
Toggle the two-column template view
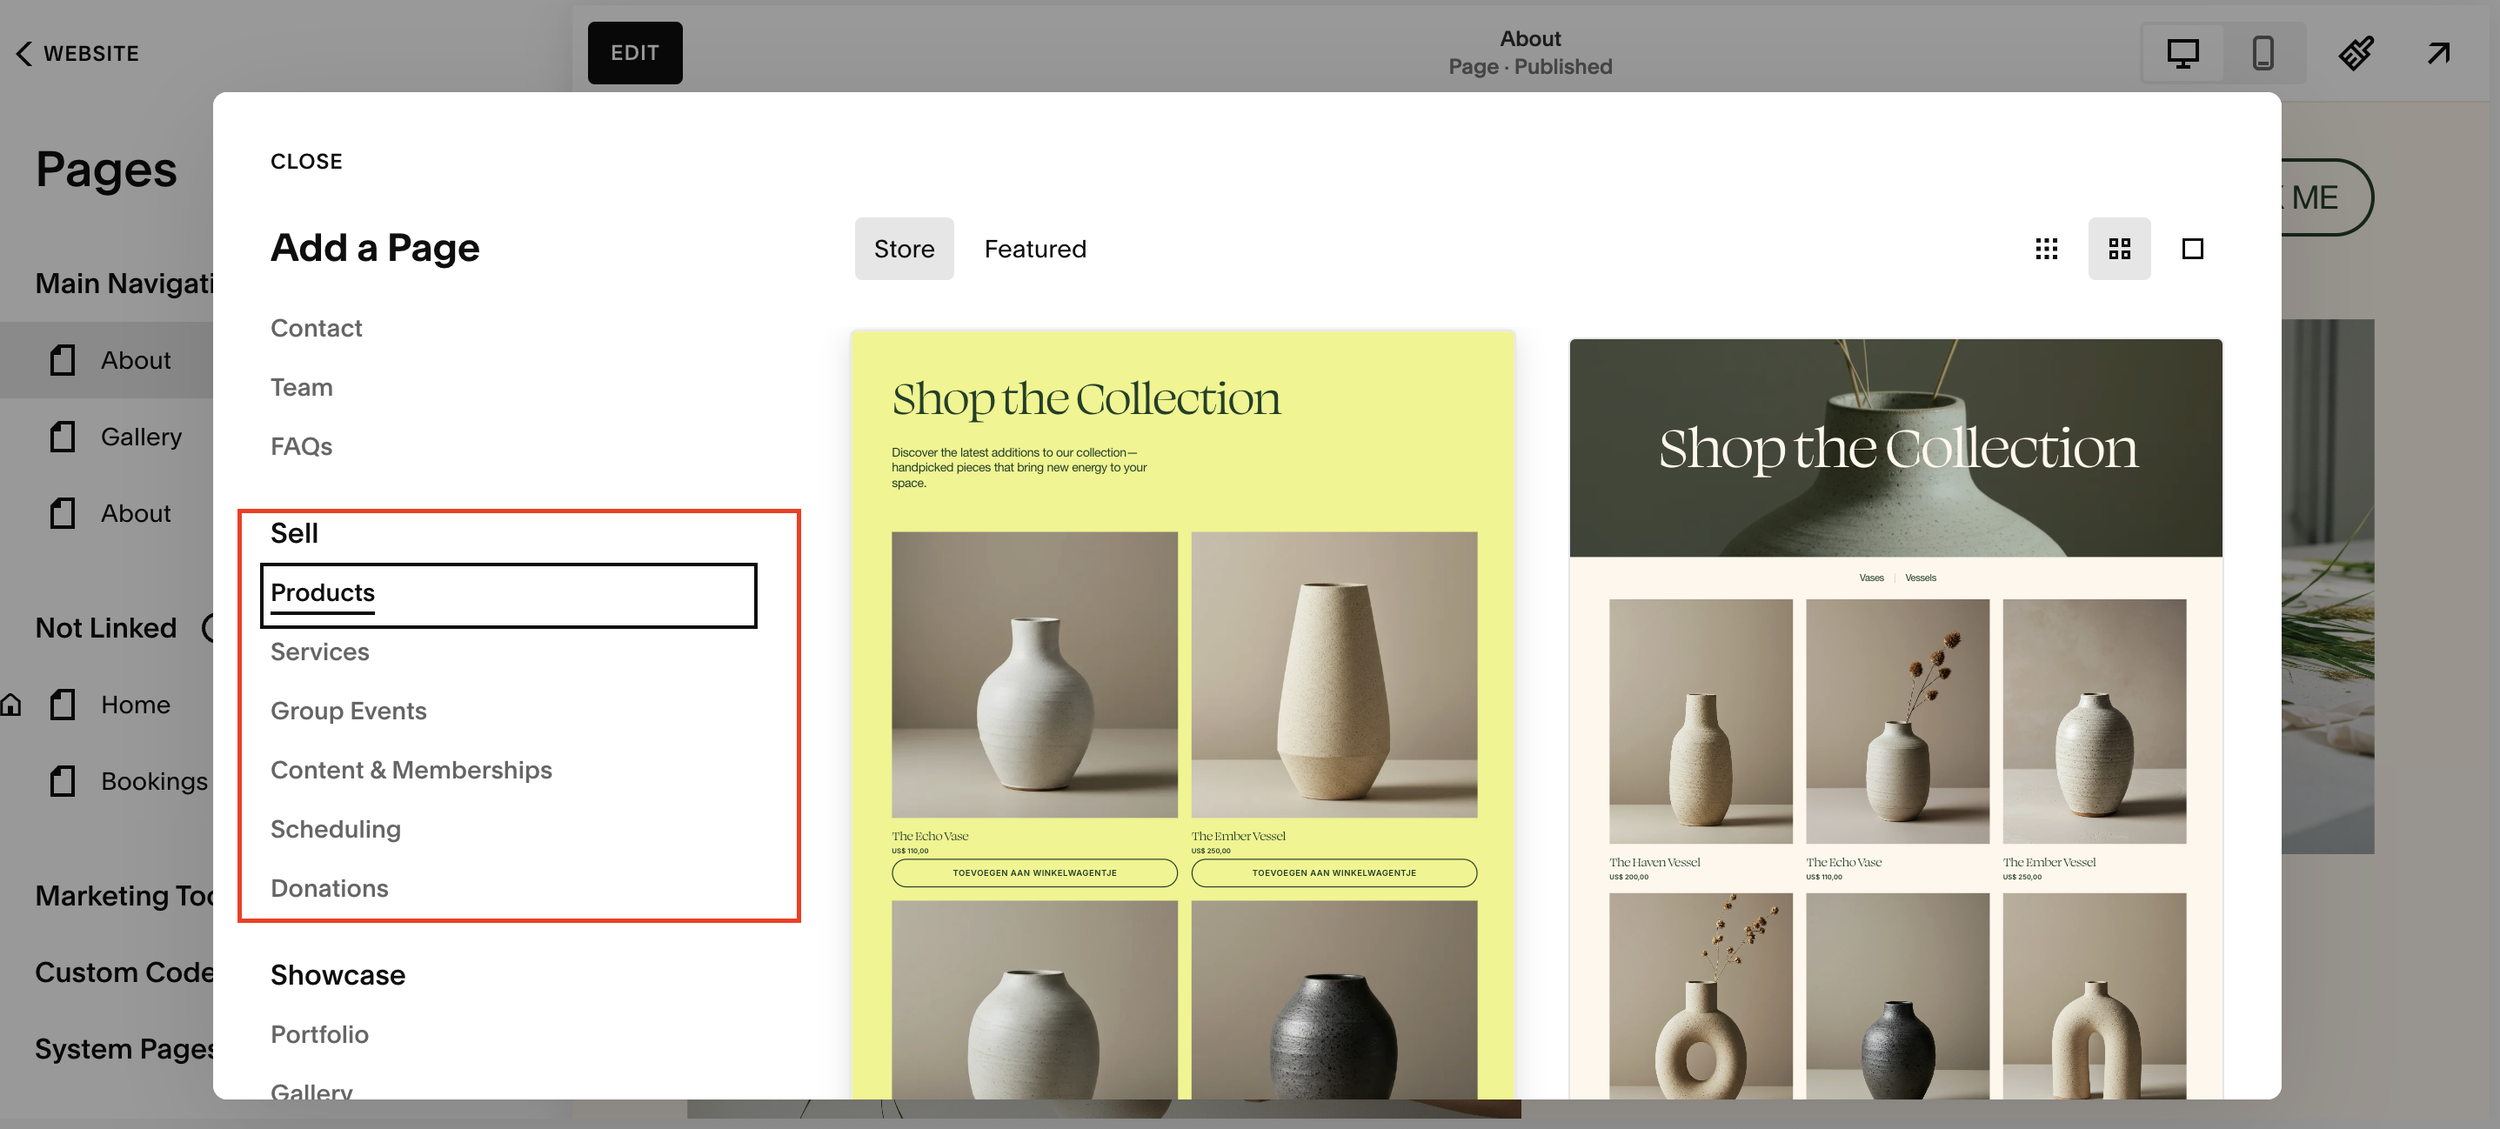click(x=2119, y=248)
